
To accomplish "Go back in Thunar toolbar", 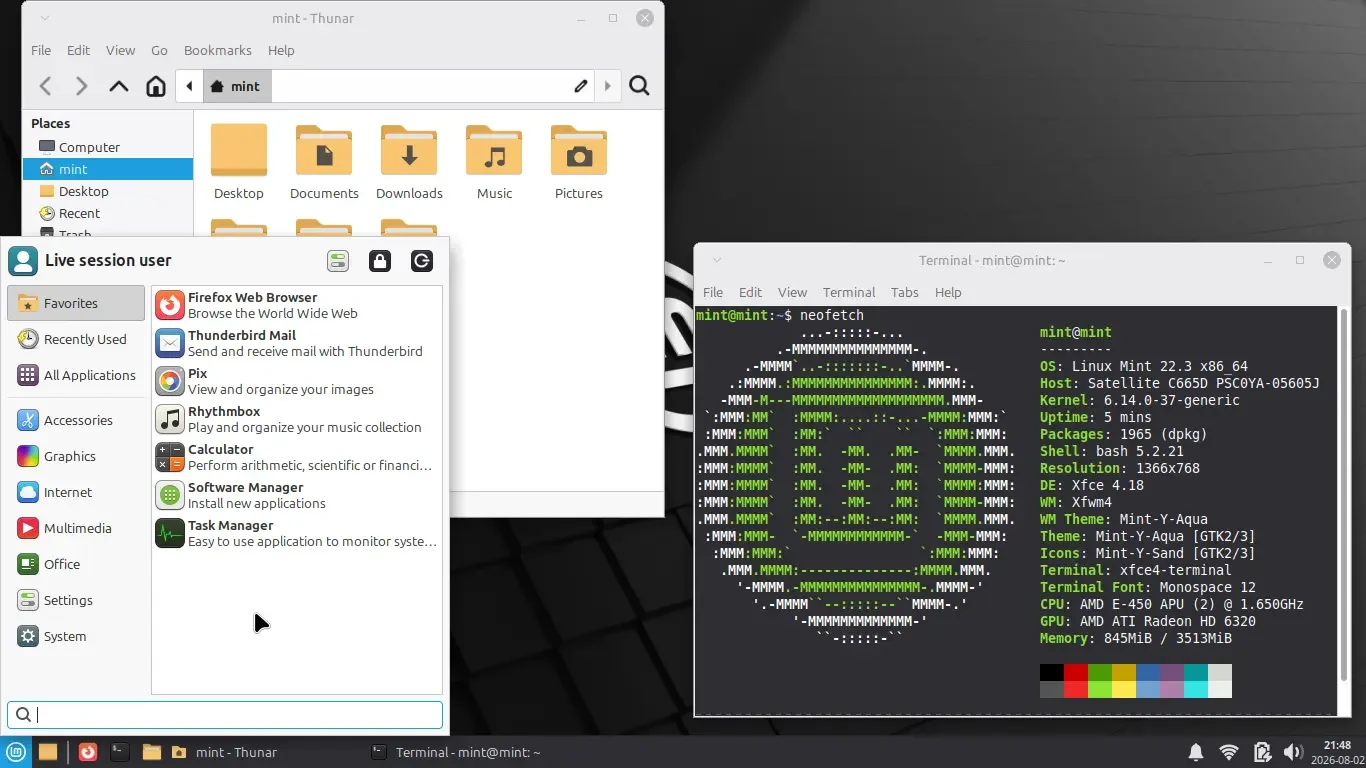I will [45, 86].
